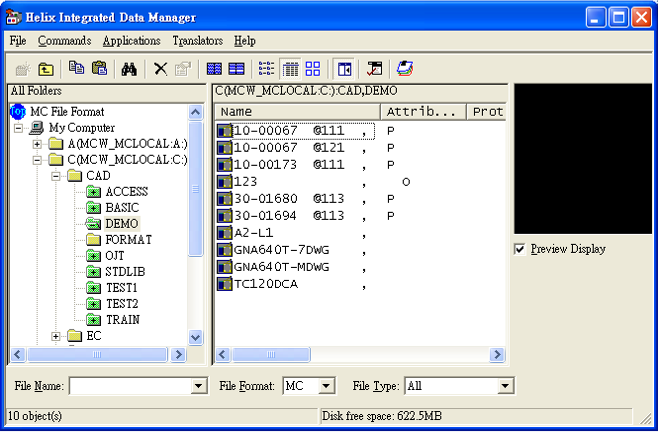Select the BASIC folder in tree
This screenshot has height=432, width=658.
pos(122,208)
